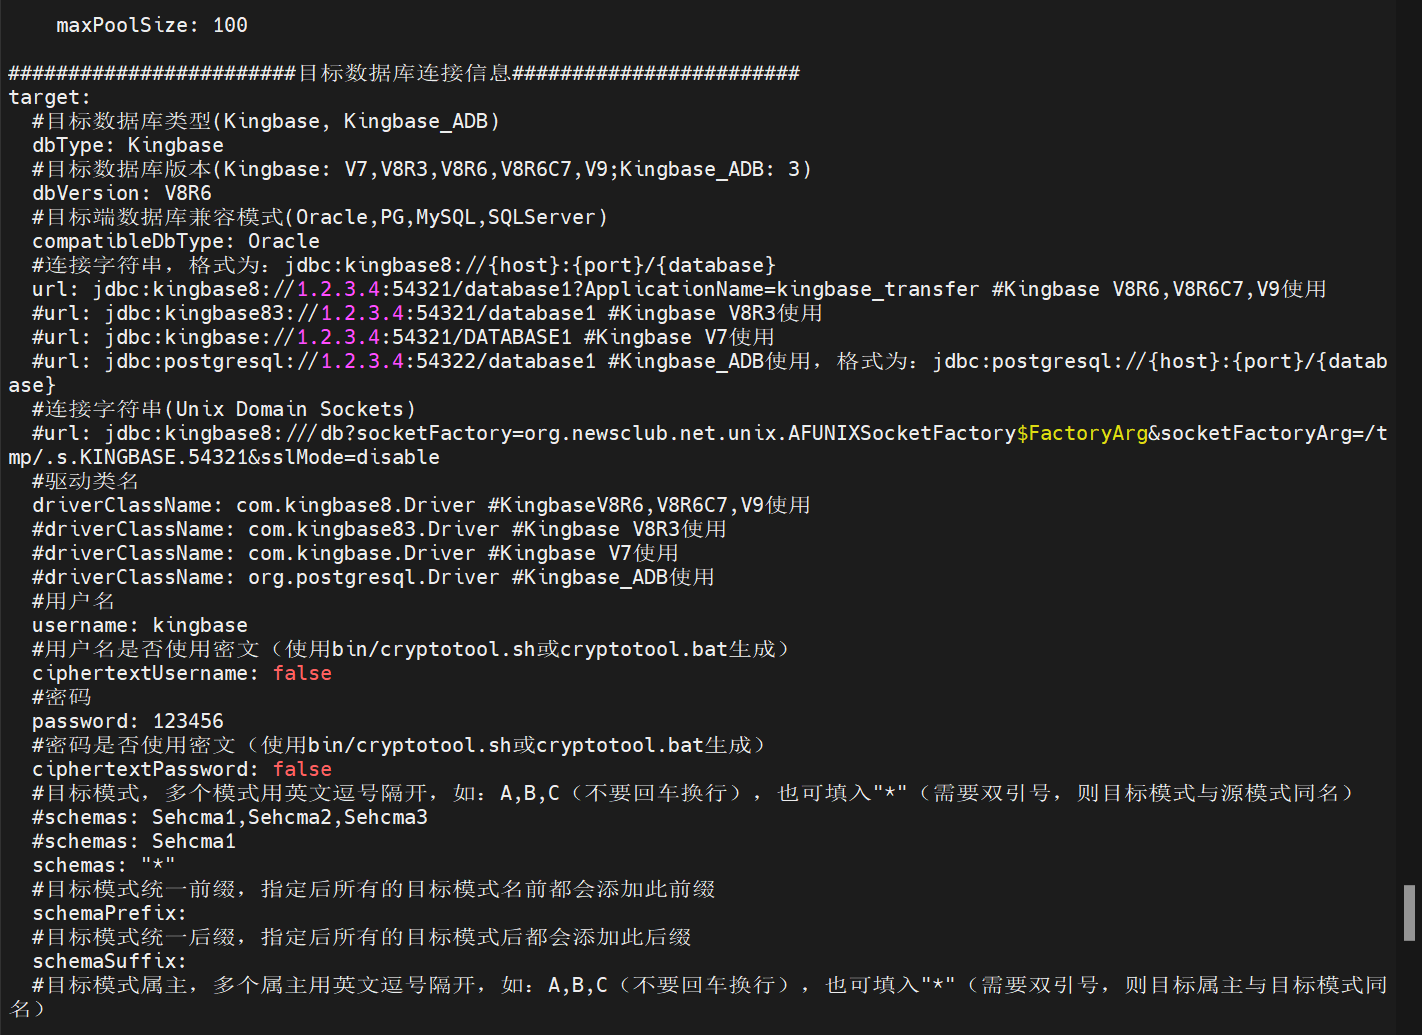This screenshot has height=1035, width=1422.
Task: Click the dbVersion V8R6 value
Action: coord(188,193)
